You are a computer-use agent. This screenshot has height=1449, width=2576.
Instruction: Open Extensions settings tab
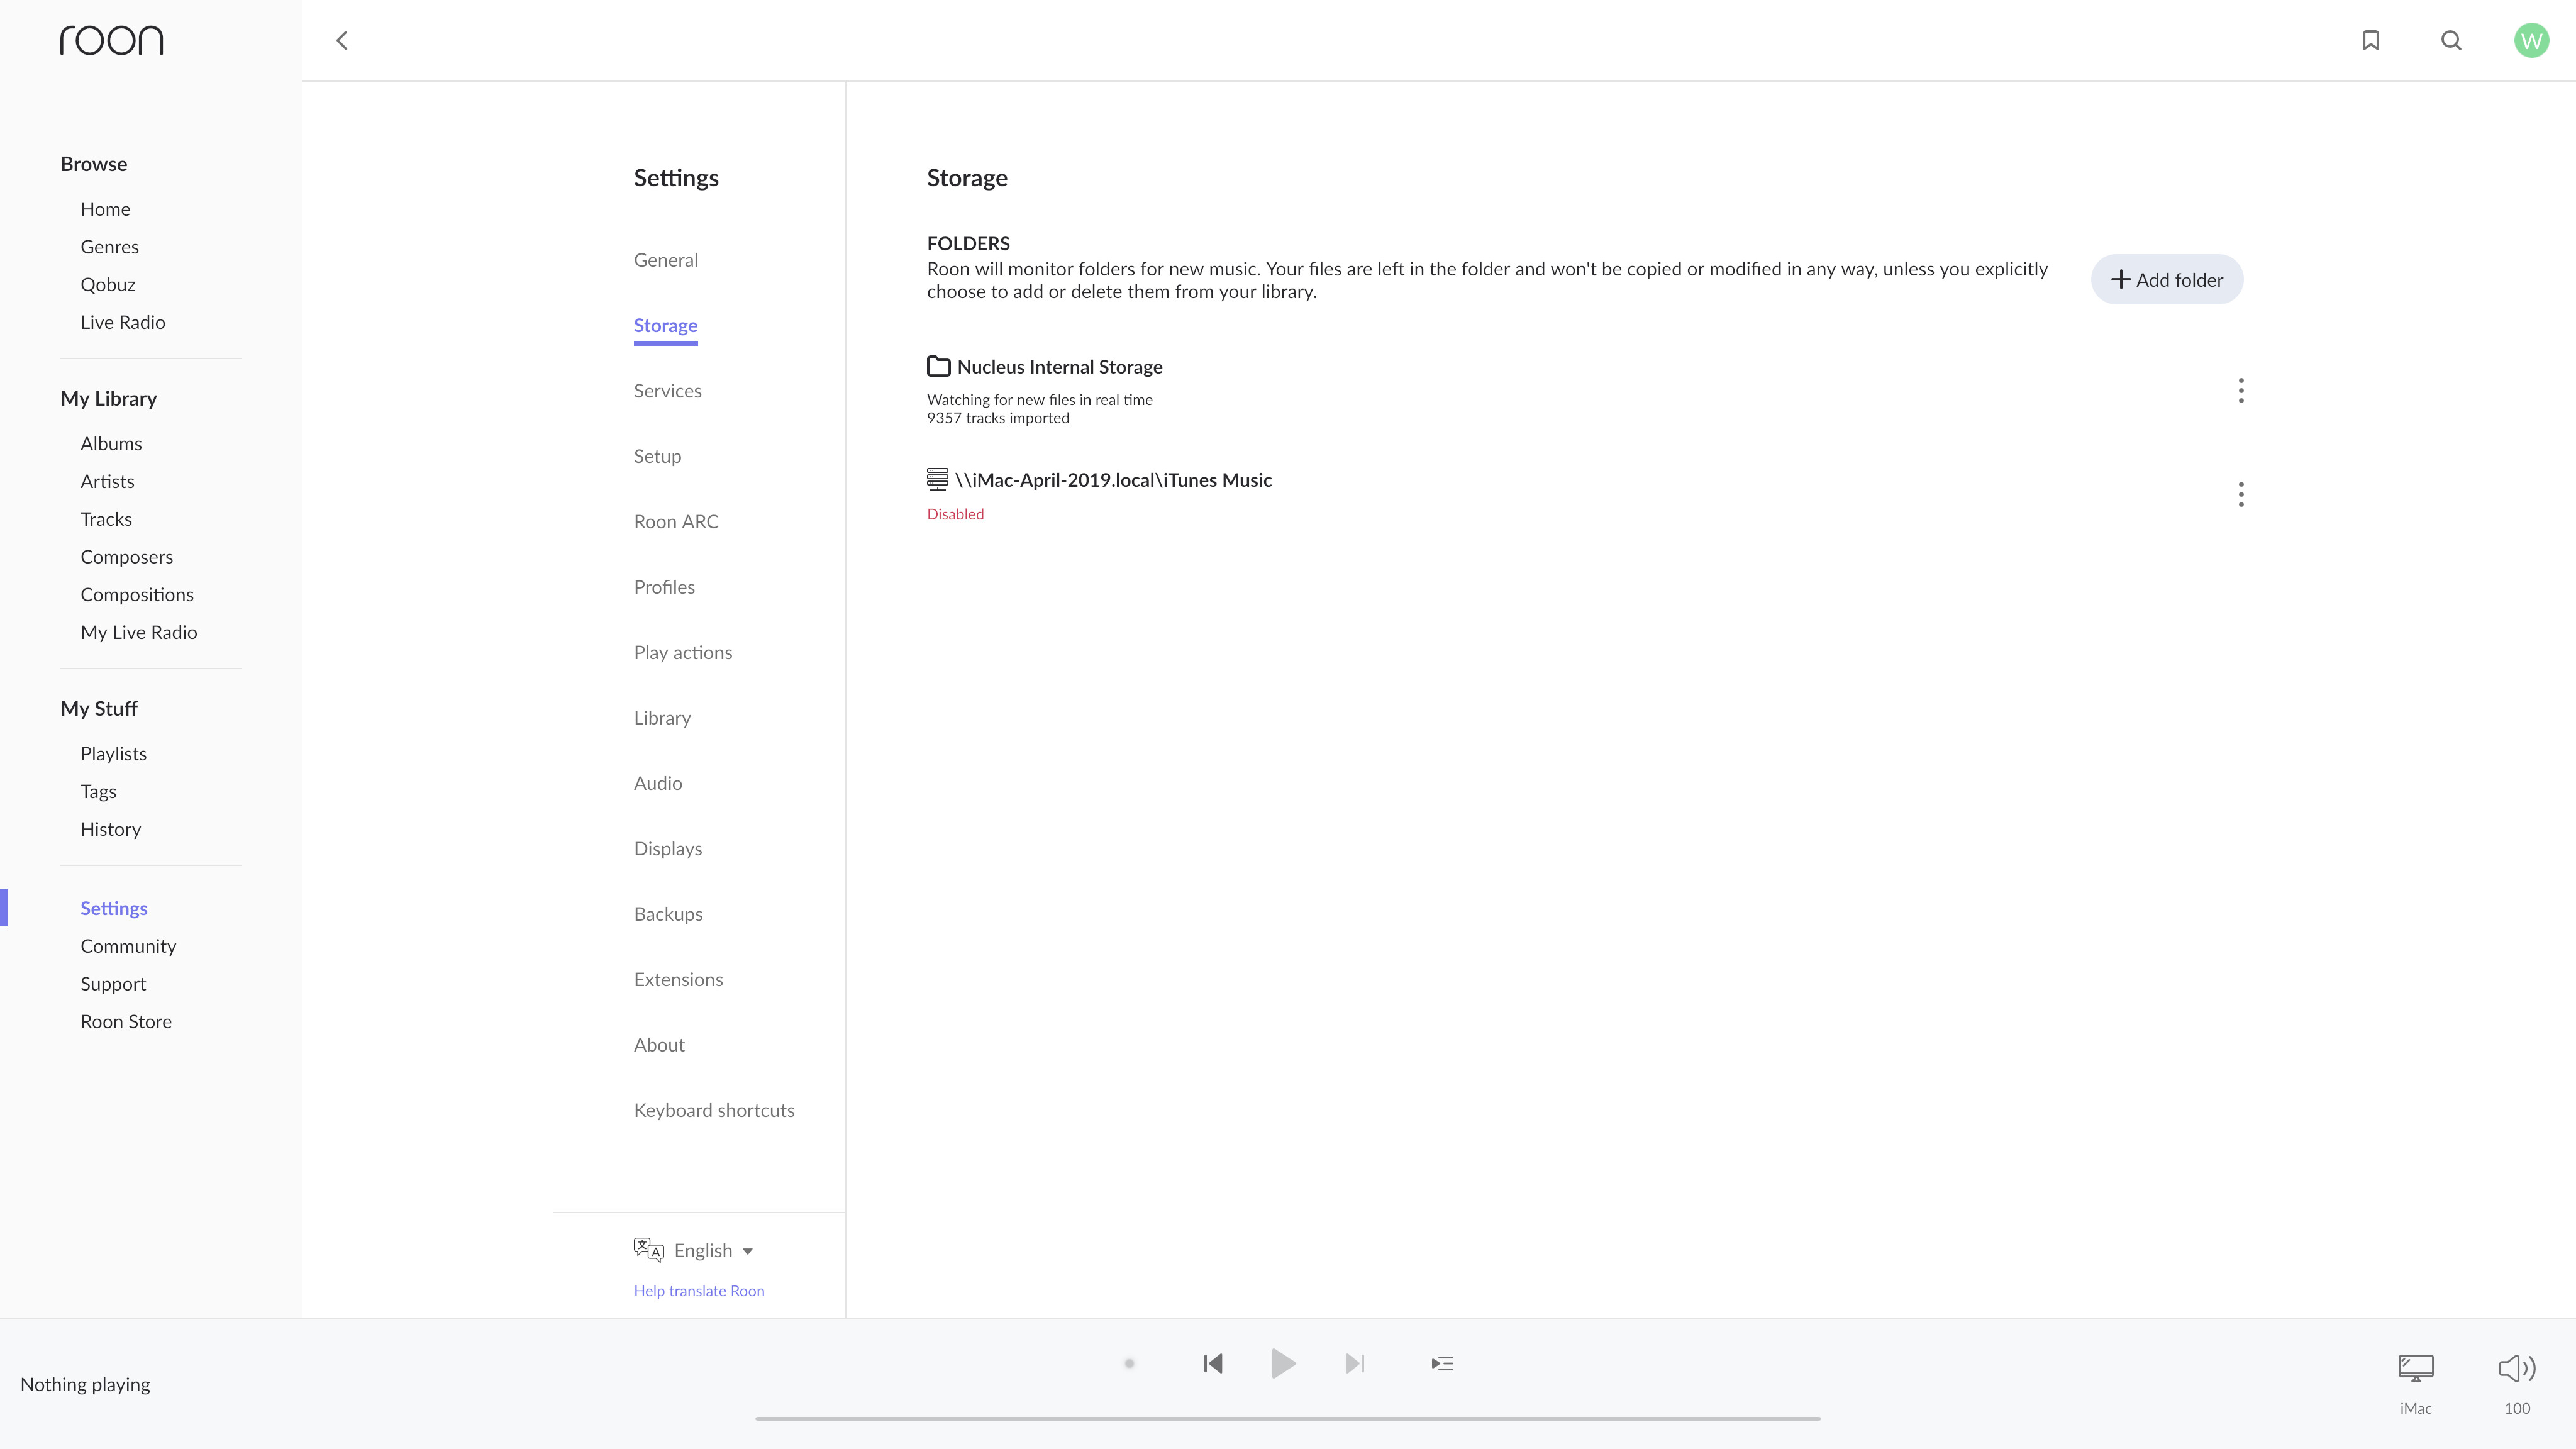click(x=678, y=979)
